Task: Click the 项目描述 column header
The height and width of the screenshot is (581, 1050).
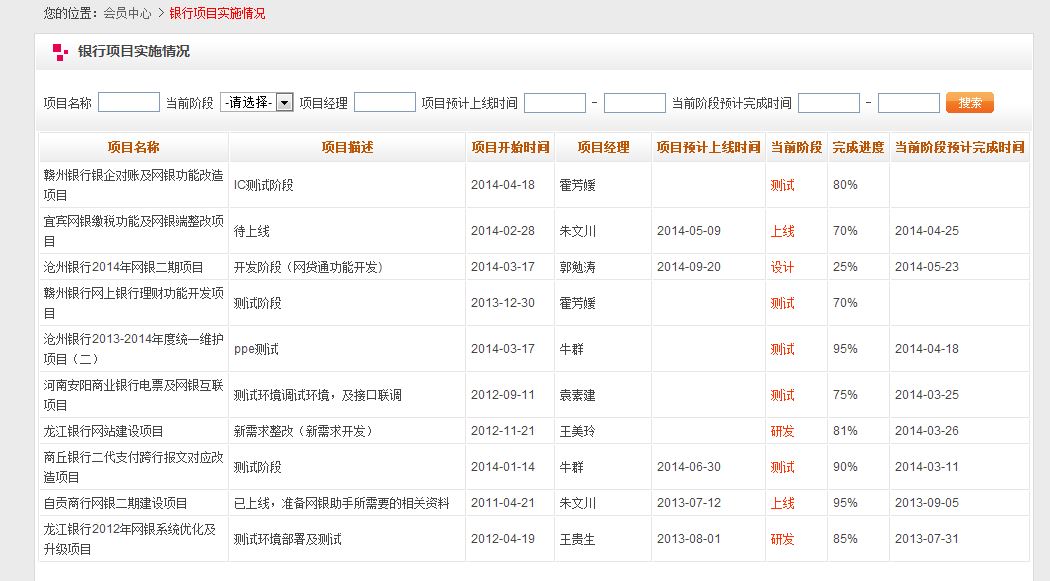Action: pos(347,147)
